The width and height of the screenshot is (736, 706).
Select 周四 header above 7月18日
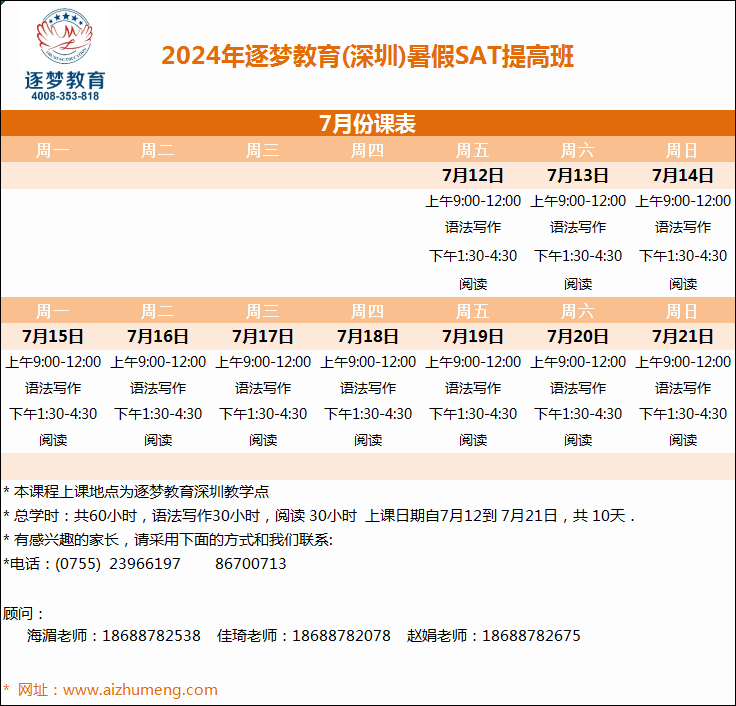click(x=368, y=311)
